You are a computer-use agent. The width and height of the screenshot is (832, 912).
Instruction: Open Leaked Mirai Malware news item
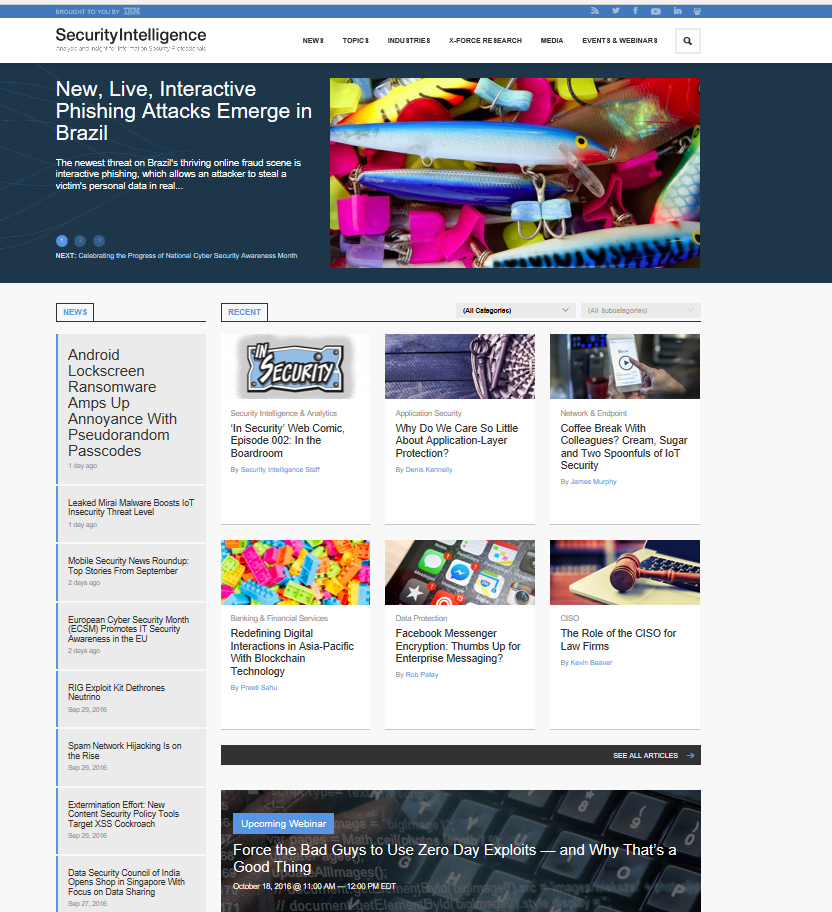pos(131,507)
